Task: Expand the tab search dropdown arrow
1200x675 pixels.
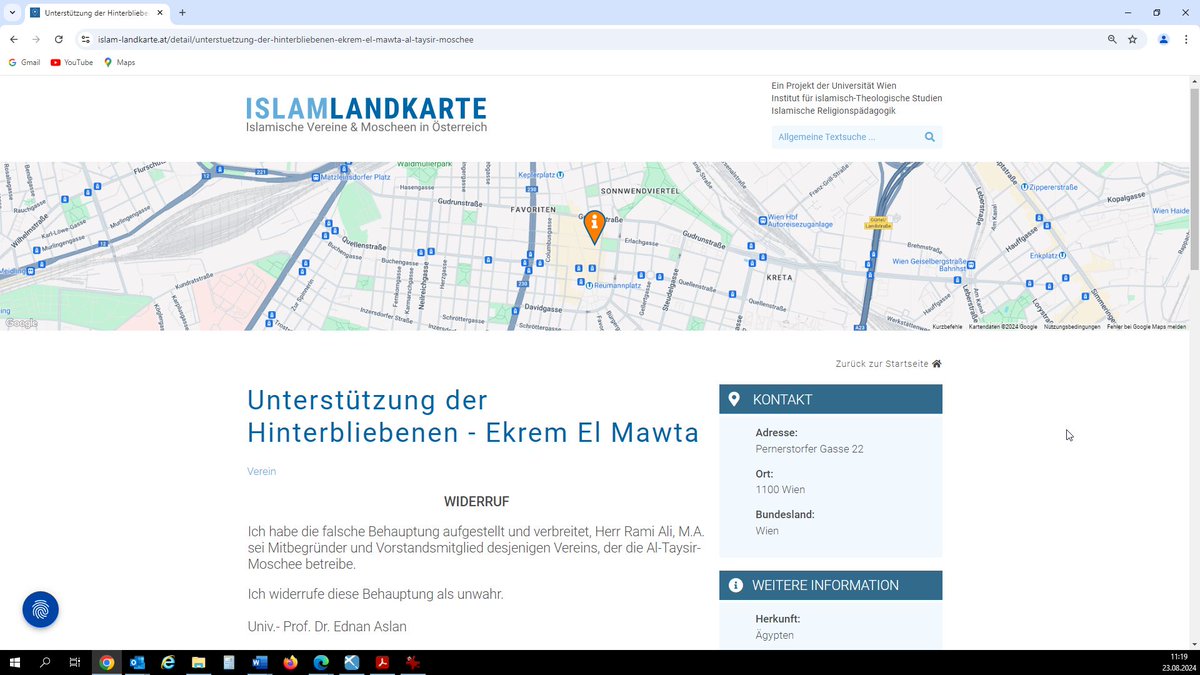Action: click(x=10, y=12)
